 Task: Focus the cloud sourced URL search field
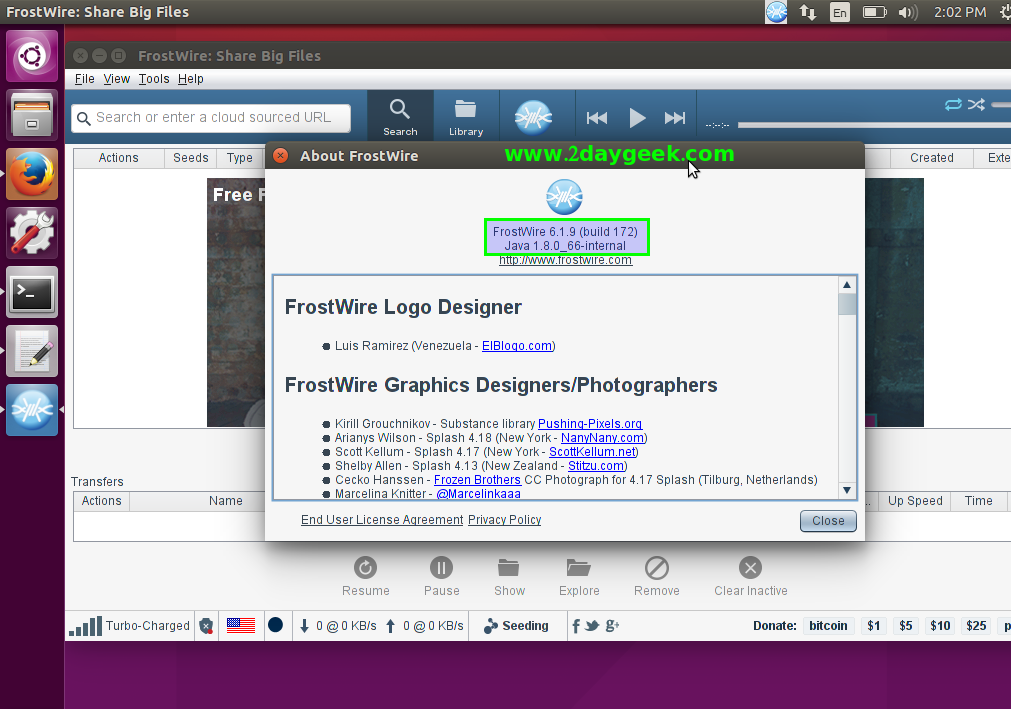pos(211,118)
